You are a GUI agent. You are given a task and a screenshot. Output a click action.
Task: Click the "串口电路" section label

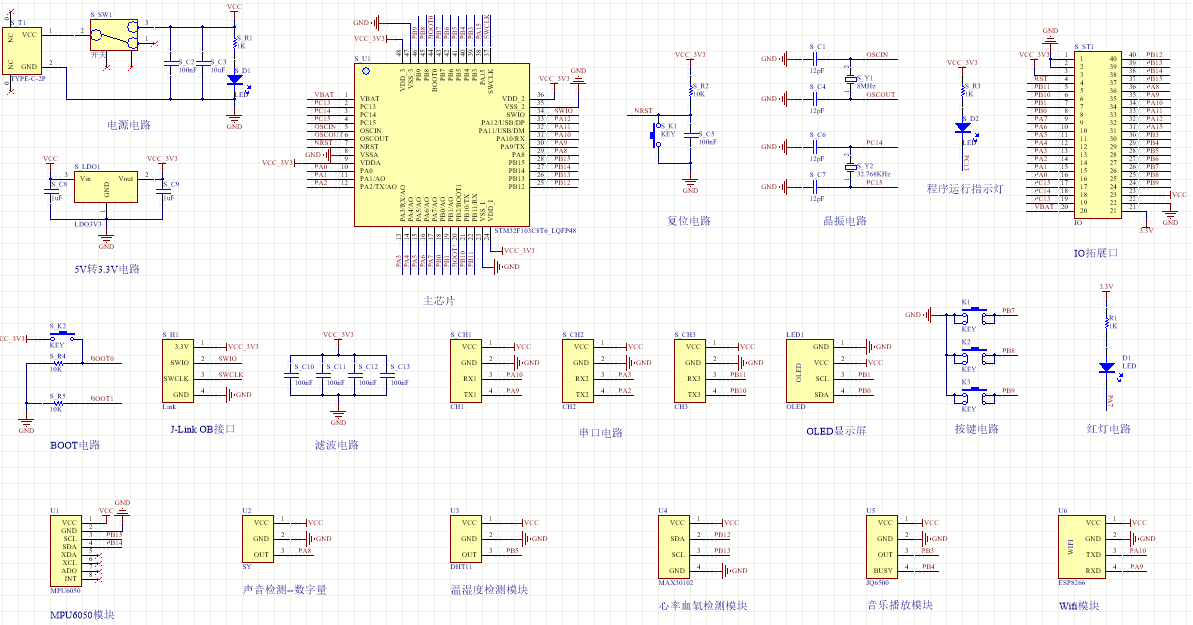pos(601,432)
